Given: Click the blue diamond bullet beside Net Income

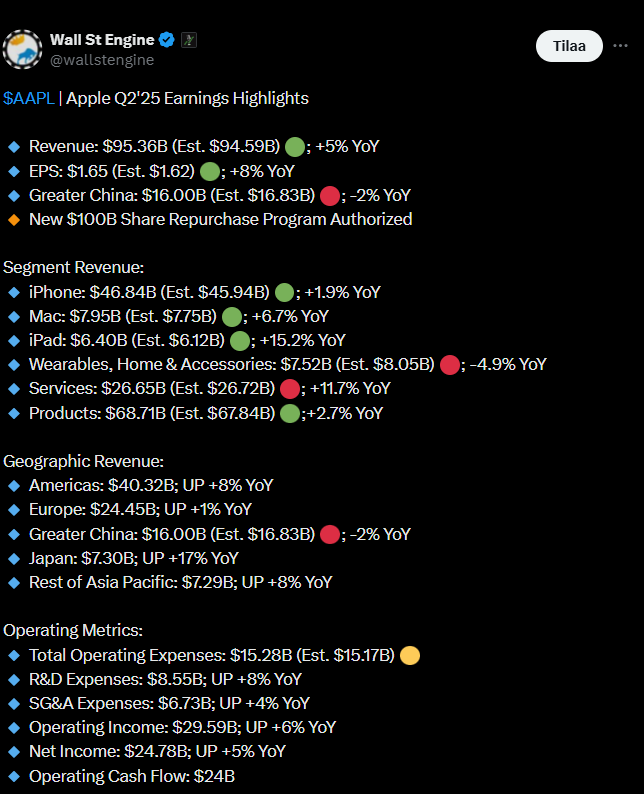Looking at the screenshot, I should coord(13,752).
